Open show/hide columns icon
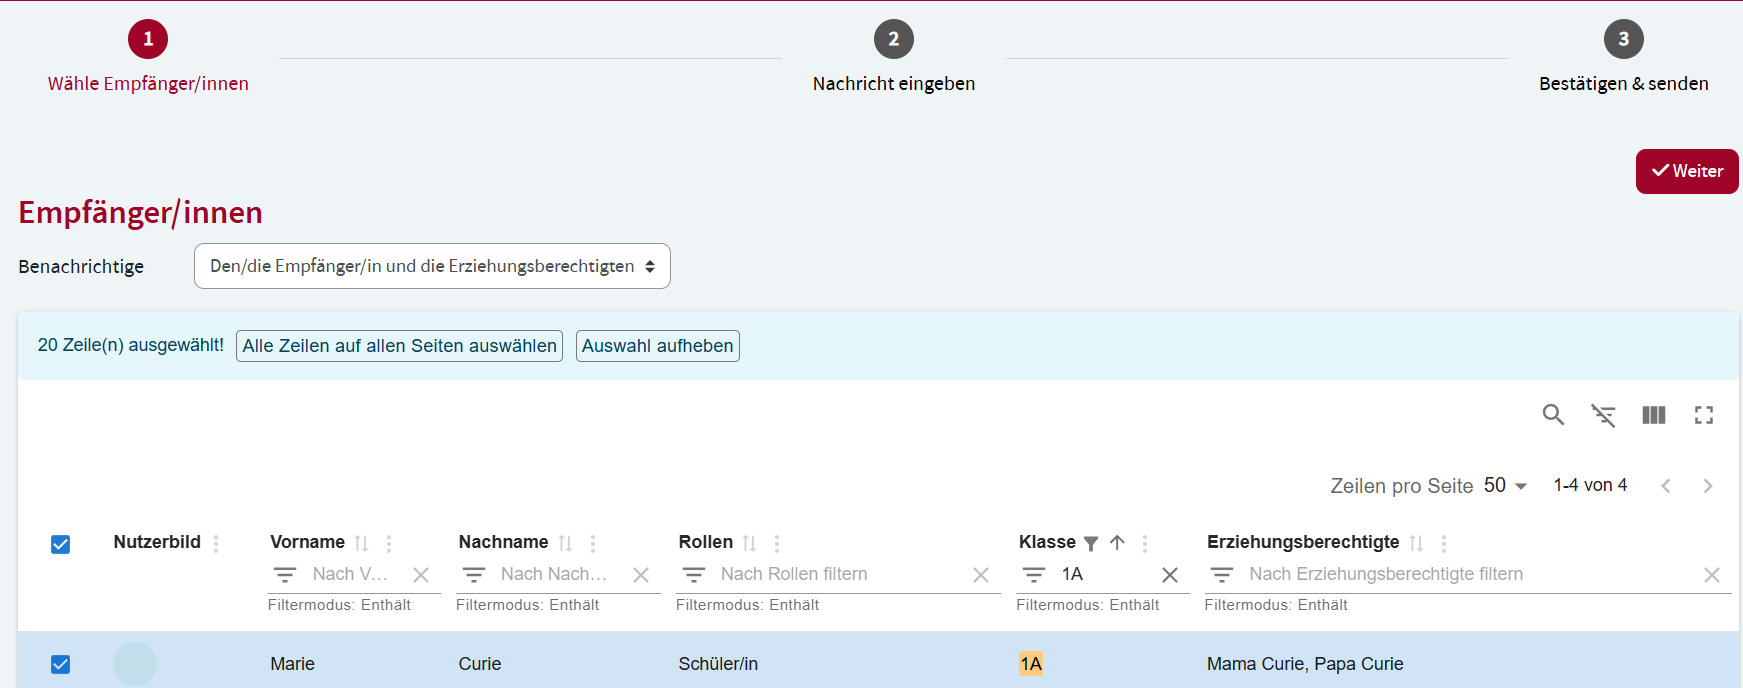This screenshot has width=1743, height=688. [x=1653, y=415]
